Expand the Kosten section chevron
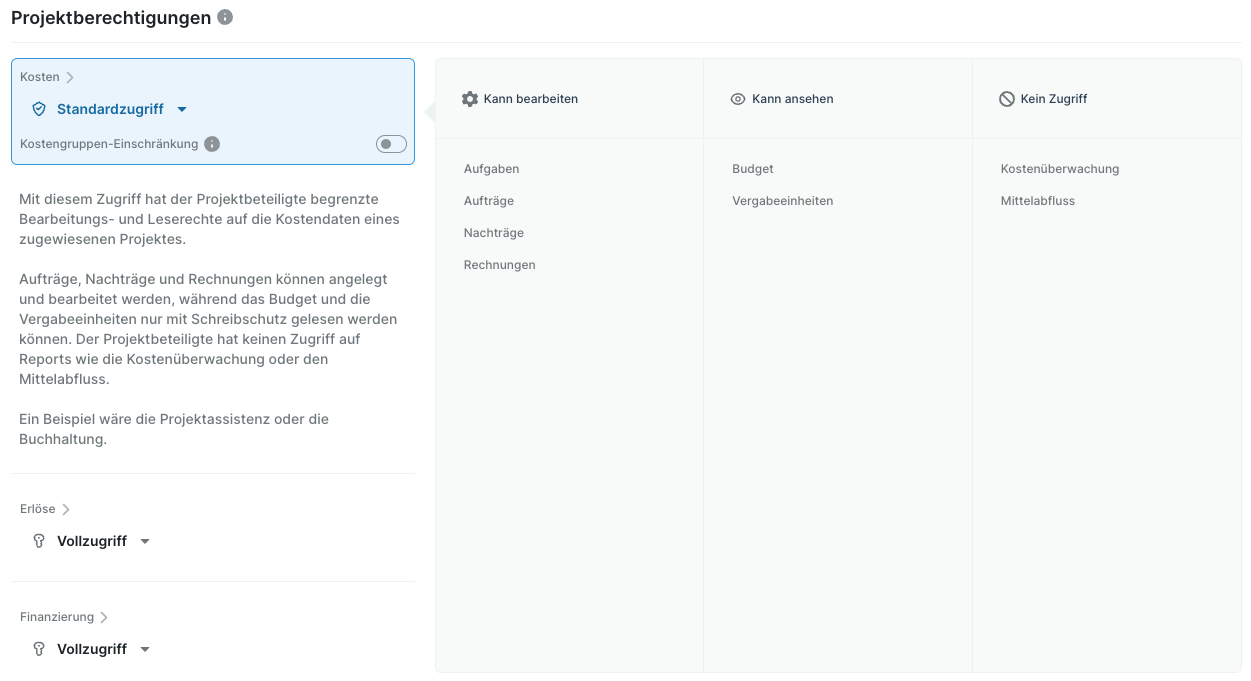This screenshot has width=1251, height=681. click(x=70, y=77)
